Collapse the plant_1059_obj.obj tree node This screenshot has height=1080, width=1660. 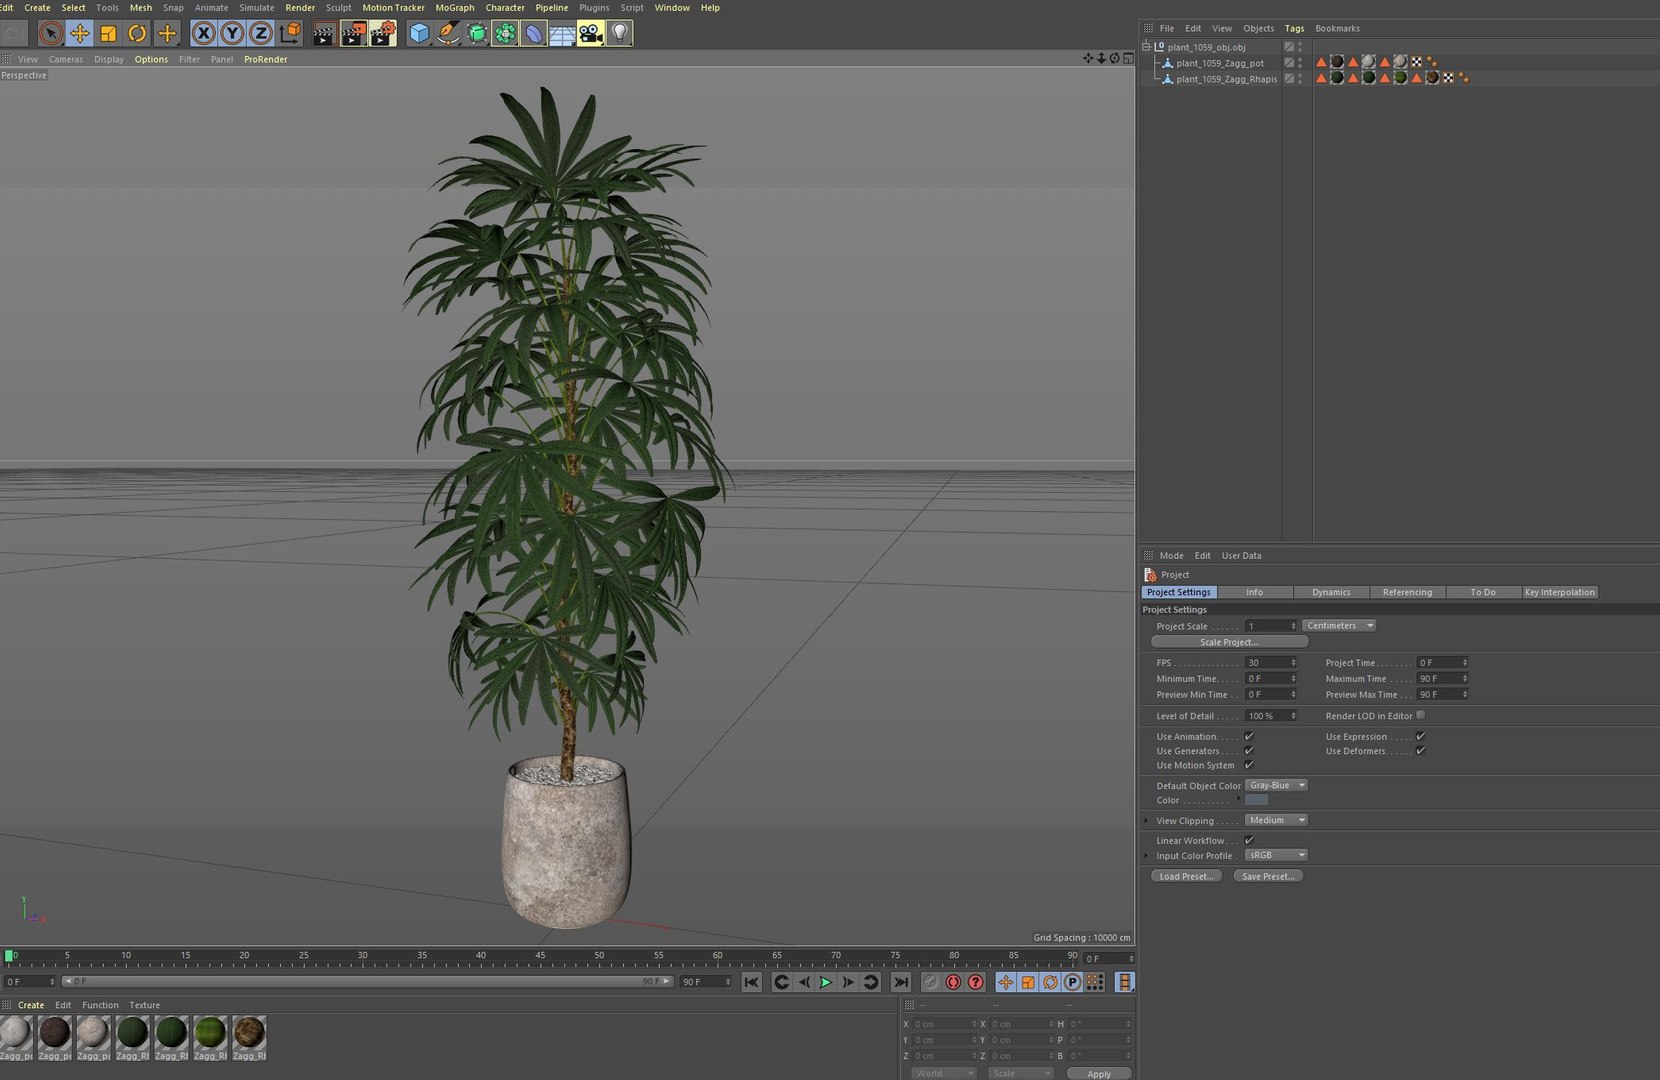pos(1146,46)
